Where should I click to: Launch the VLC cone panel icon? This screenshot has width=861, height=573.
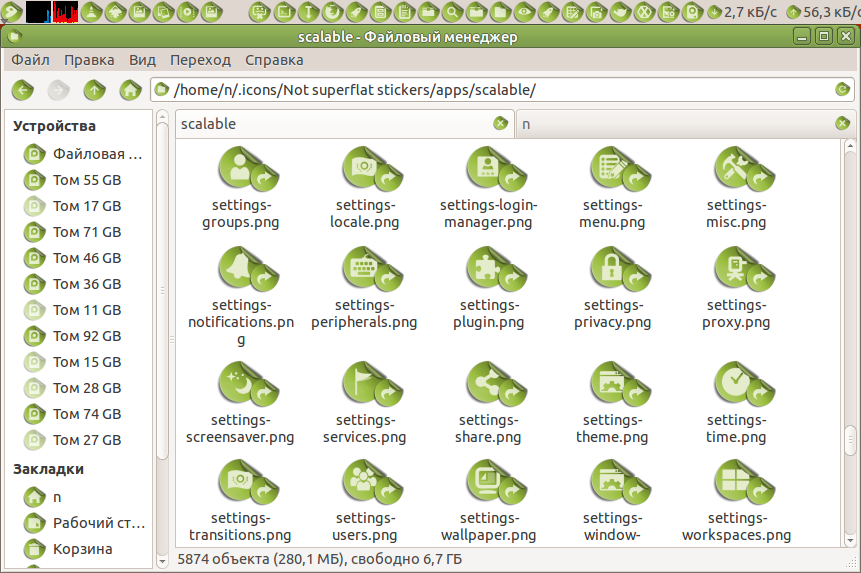pos(91,12)
